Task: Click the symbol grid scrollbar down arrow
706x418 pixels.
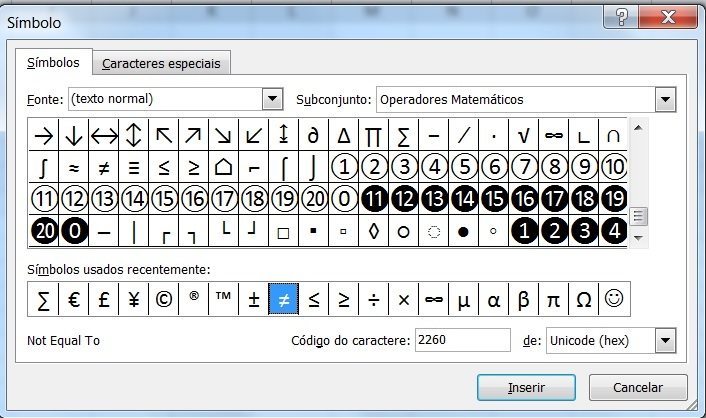Action: 638,238
